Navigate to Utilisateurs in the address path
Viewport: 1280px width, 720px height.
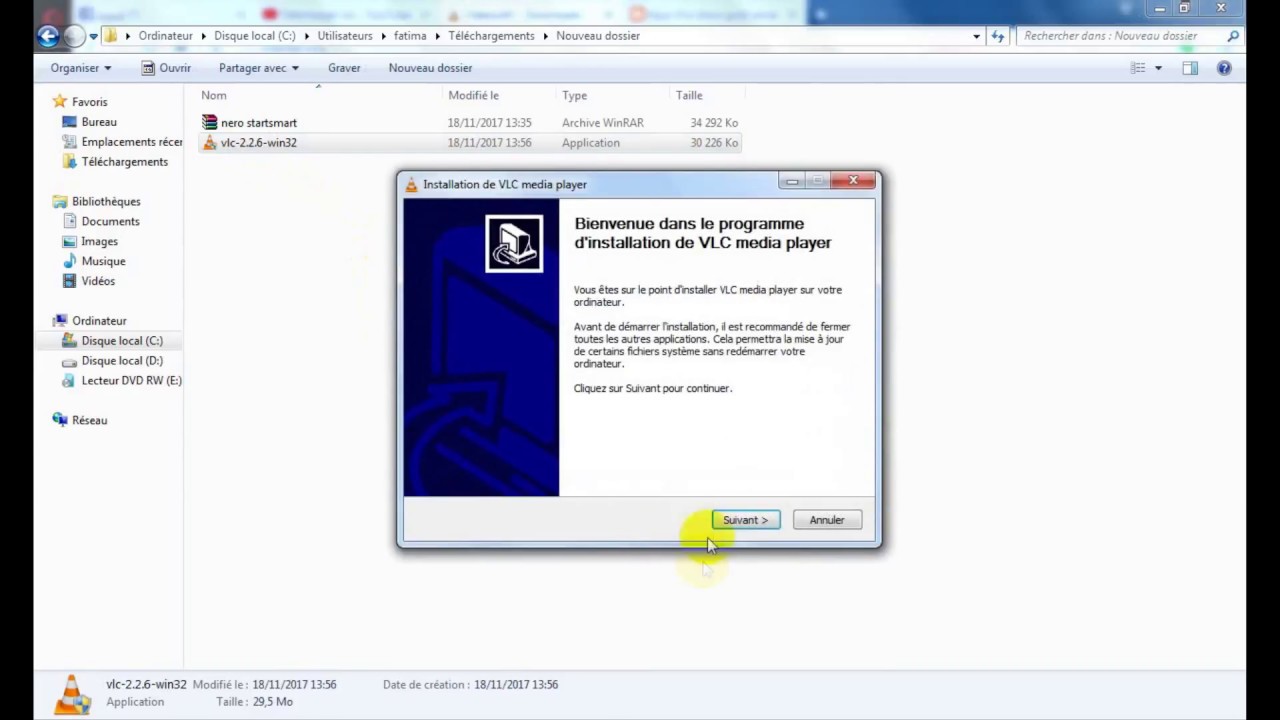[x=345, y=36]
